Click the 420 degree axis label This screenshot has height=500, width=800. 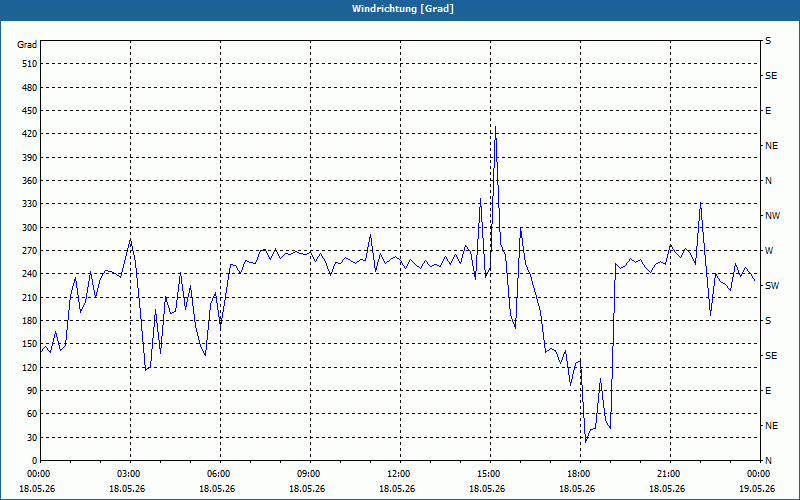(x=30, y=134)
